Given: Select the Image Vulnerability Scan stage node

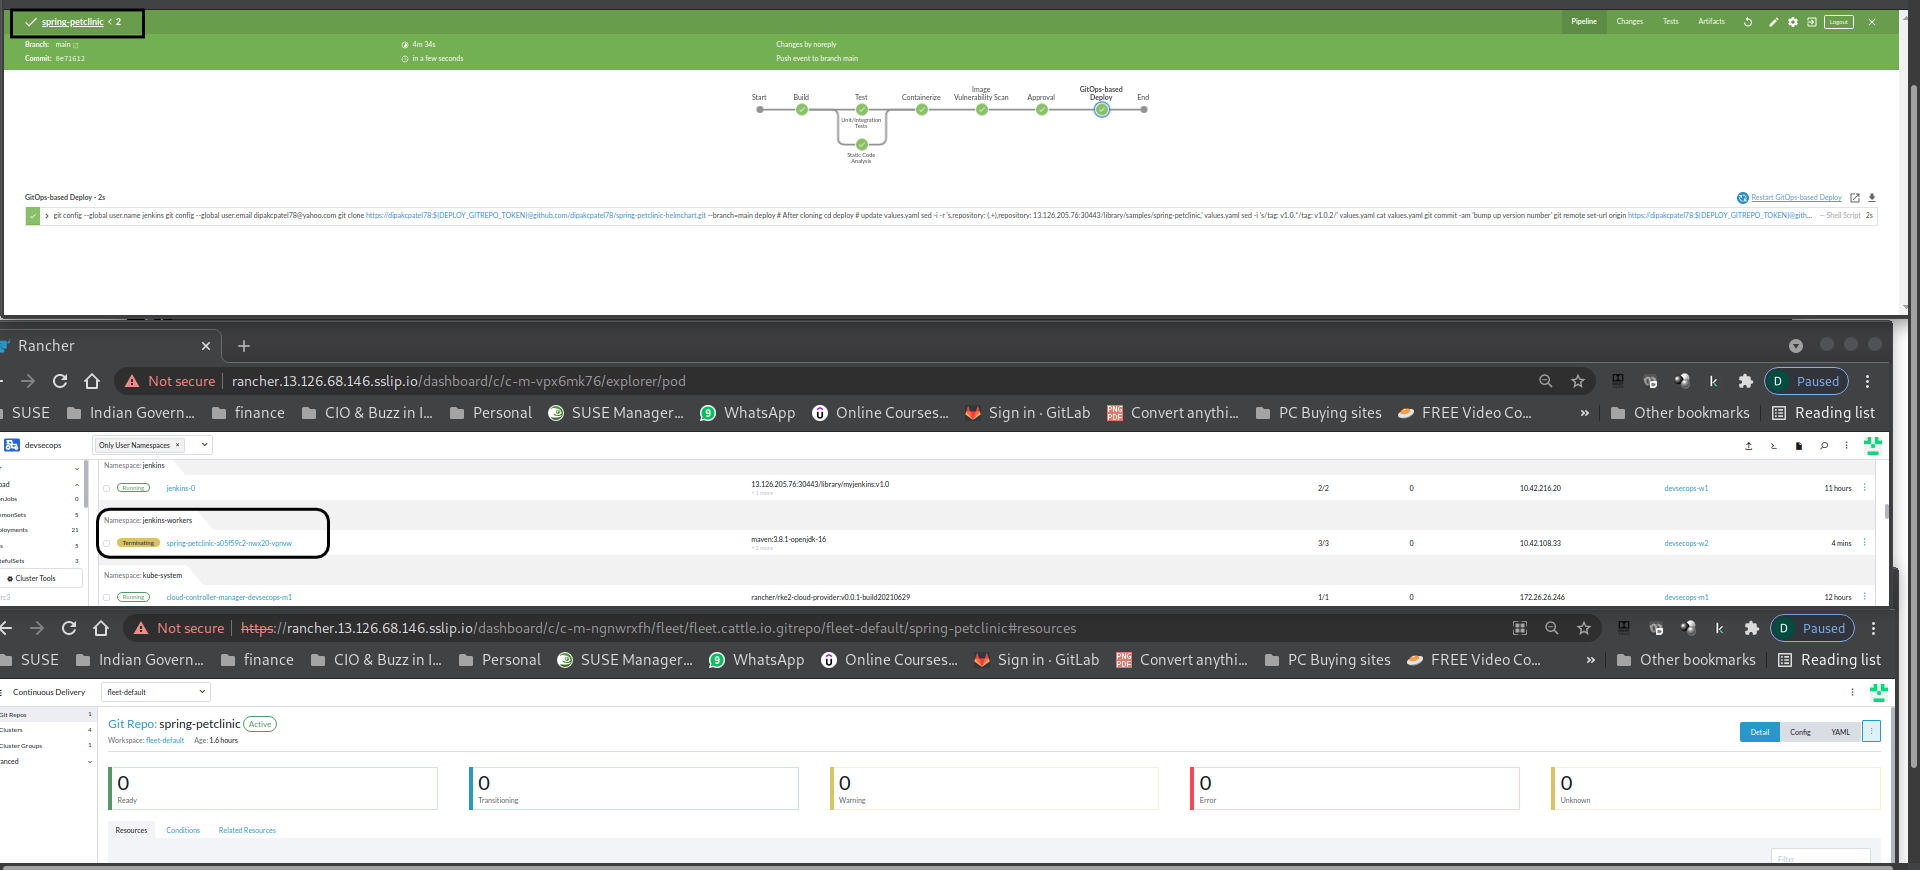Looking at the screenshot, I should [982, 110].
